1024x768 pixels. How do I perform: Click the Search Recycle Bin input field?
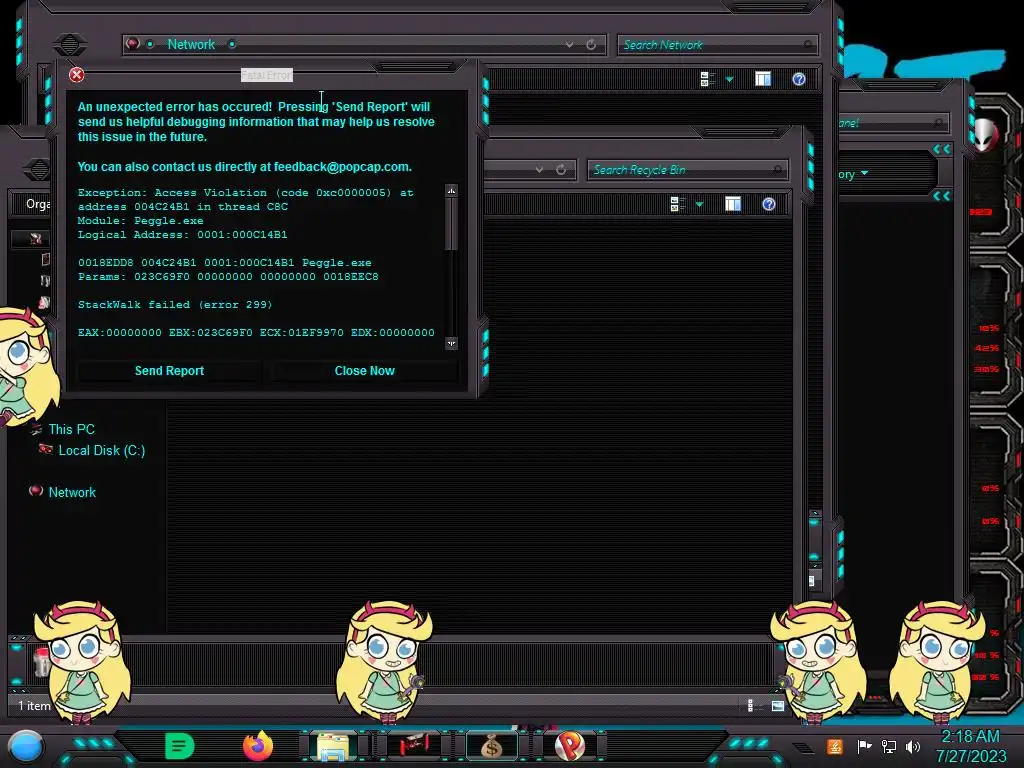pyautogui.click(x=687, y=170)
